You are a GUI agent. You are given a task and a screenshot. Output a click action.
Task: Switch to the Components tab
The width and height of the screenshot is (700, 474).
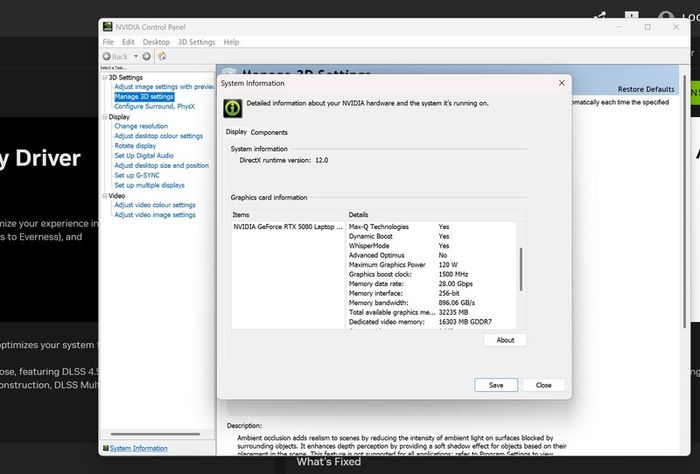(269, 133)
